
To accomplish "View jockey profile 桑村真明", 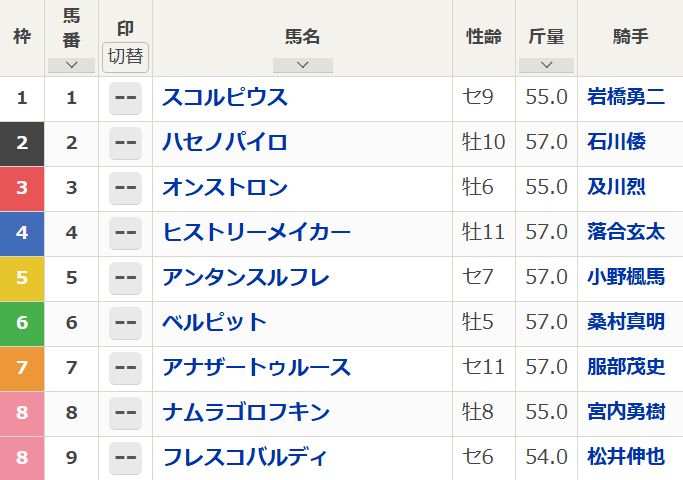I will click(x=626, y=322).
